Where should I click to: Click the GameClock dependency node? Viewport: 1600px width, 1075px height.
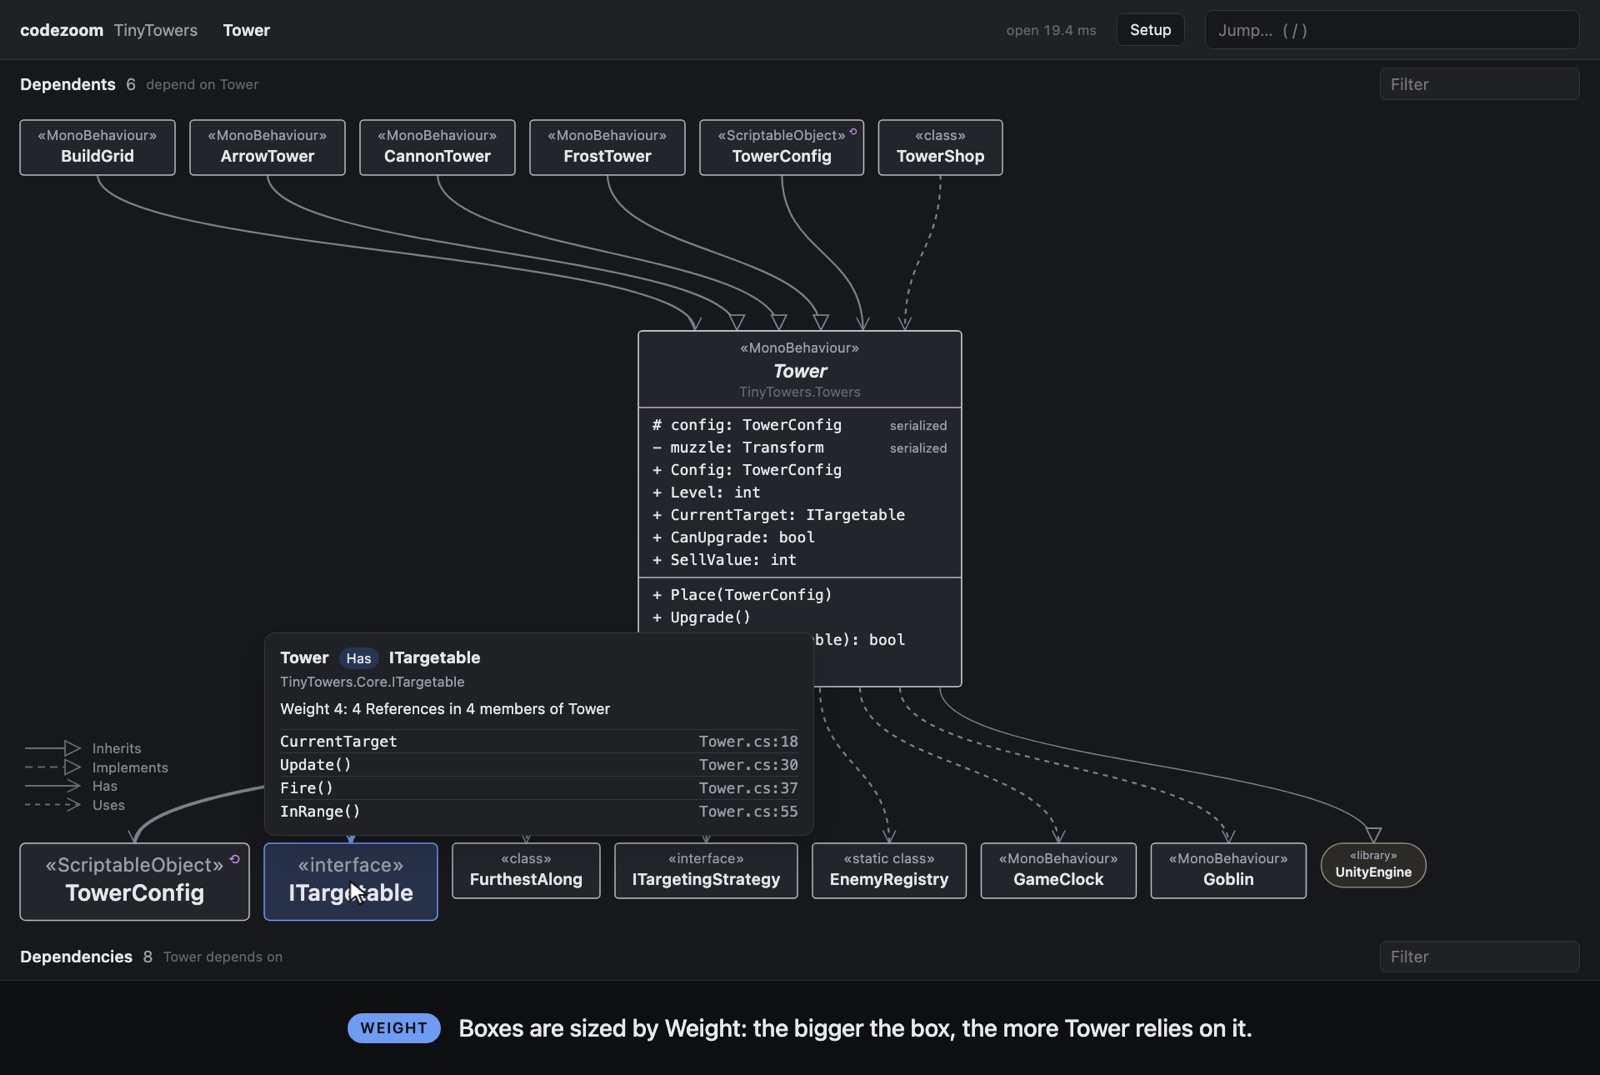[x=1058, y=870]
